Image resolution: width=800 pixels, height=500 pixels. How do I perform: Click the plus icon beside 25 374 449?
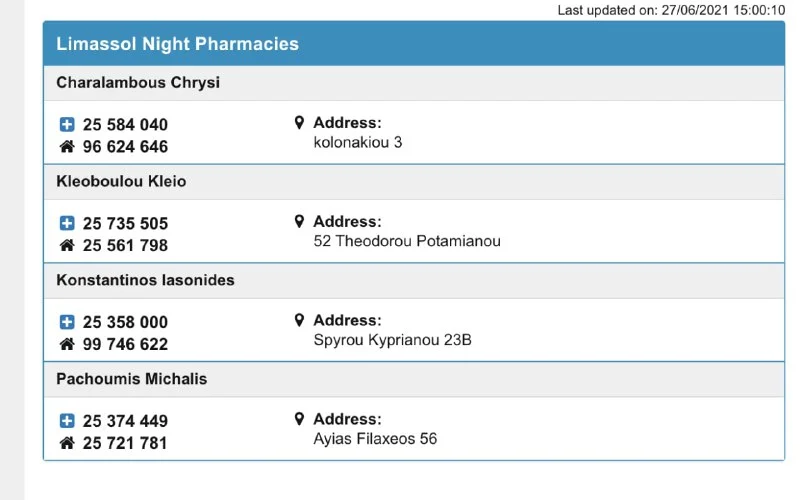67,421
